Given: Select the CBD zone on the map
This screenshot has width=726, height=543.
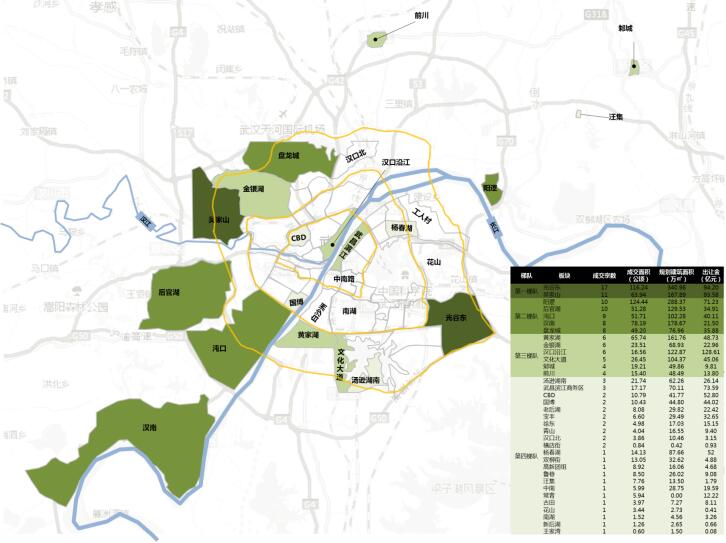Looking at the screenshot, I should 298,238.
